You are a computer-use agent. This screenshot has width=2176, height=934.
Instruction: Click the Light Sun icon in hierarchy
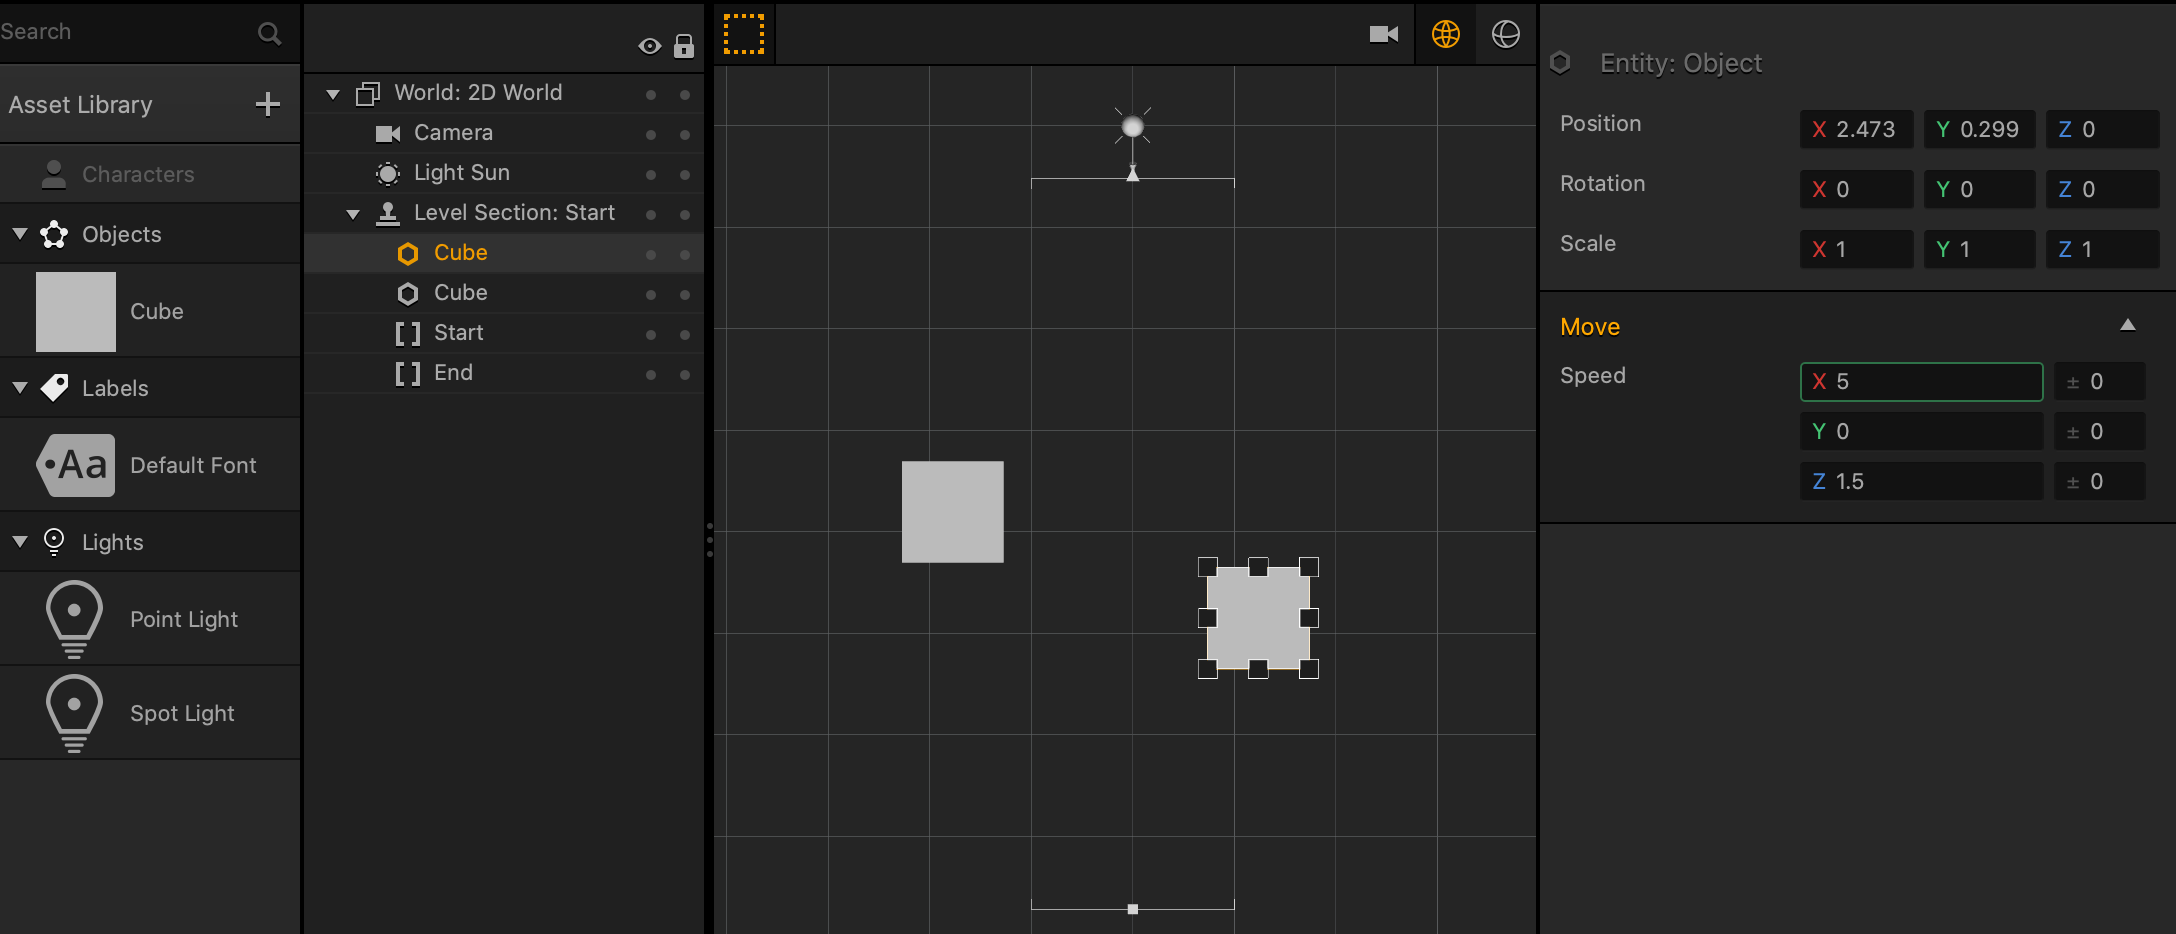(x=388, y=173)
